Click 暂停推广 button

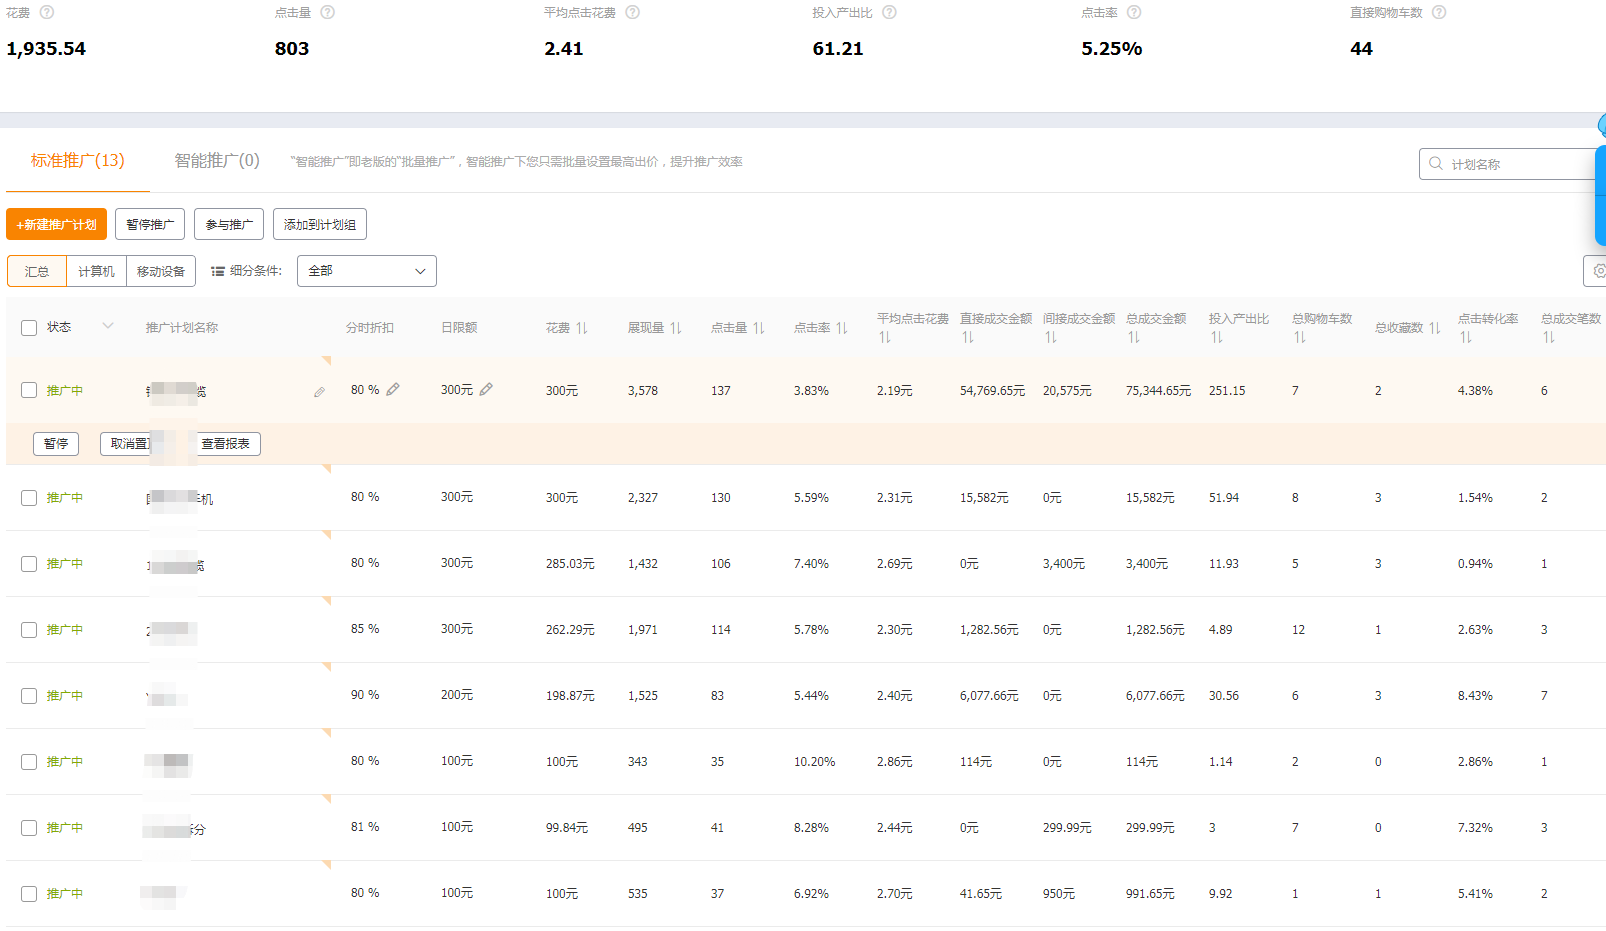150,224
